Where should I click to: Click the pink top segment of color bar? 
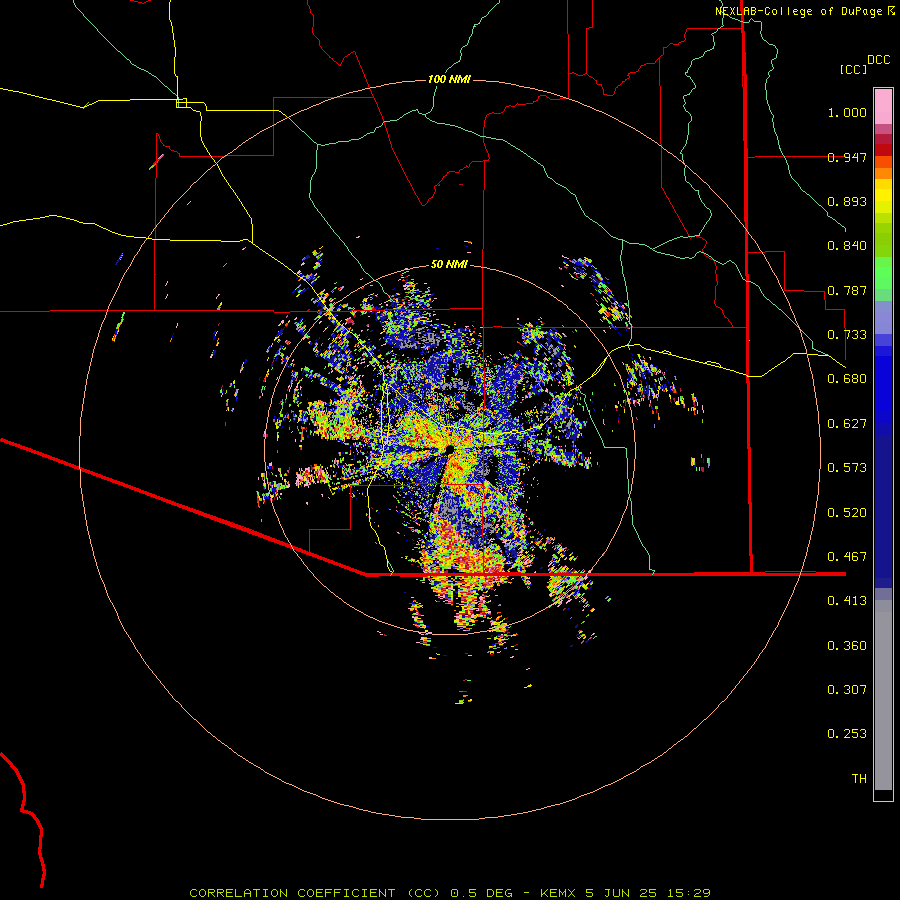tap(883, 107)
